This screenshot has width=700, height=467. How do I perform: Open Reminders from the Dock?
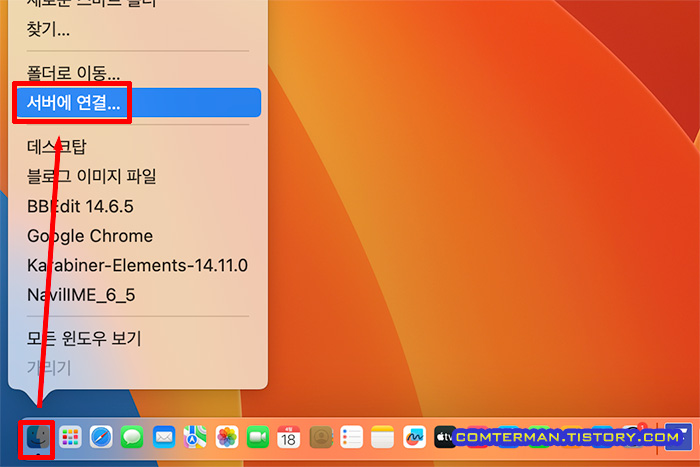tap(351, 437)
